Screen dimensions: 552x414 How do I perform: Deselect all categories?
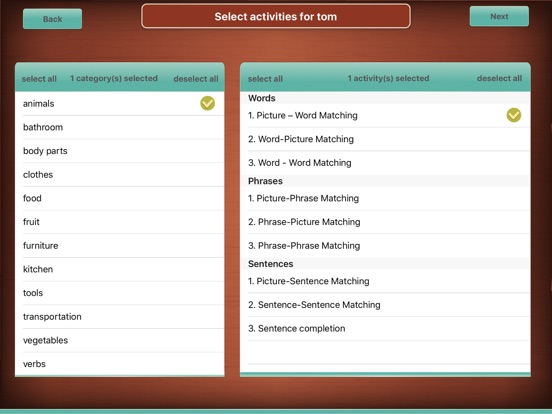(196, 79)
